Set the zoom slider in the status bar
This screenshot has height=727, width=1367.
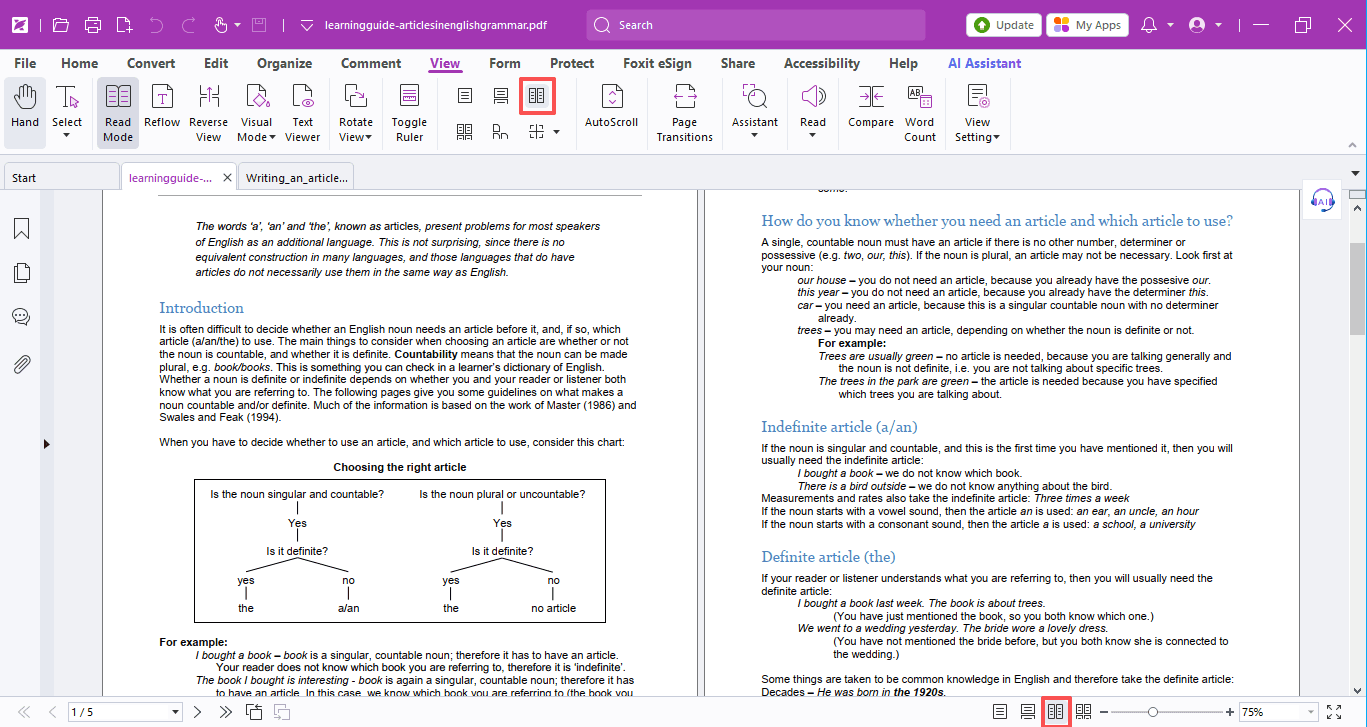coord(1153,712)
